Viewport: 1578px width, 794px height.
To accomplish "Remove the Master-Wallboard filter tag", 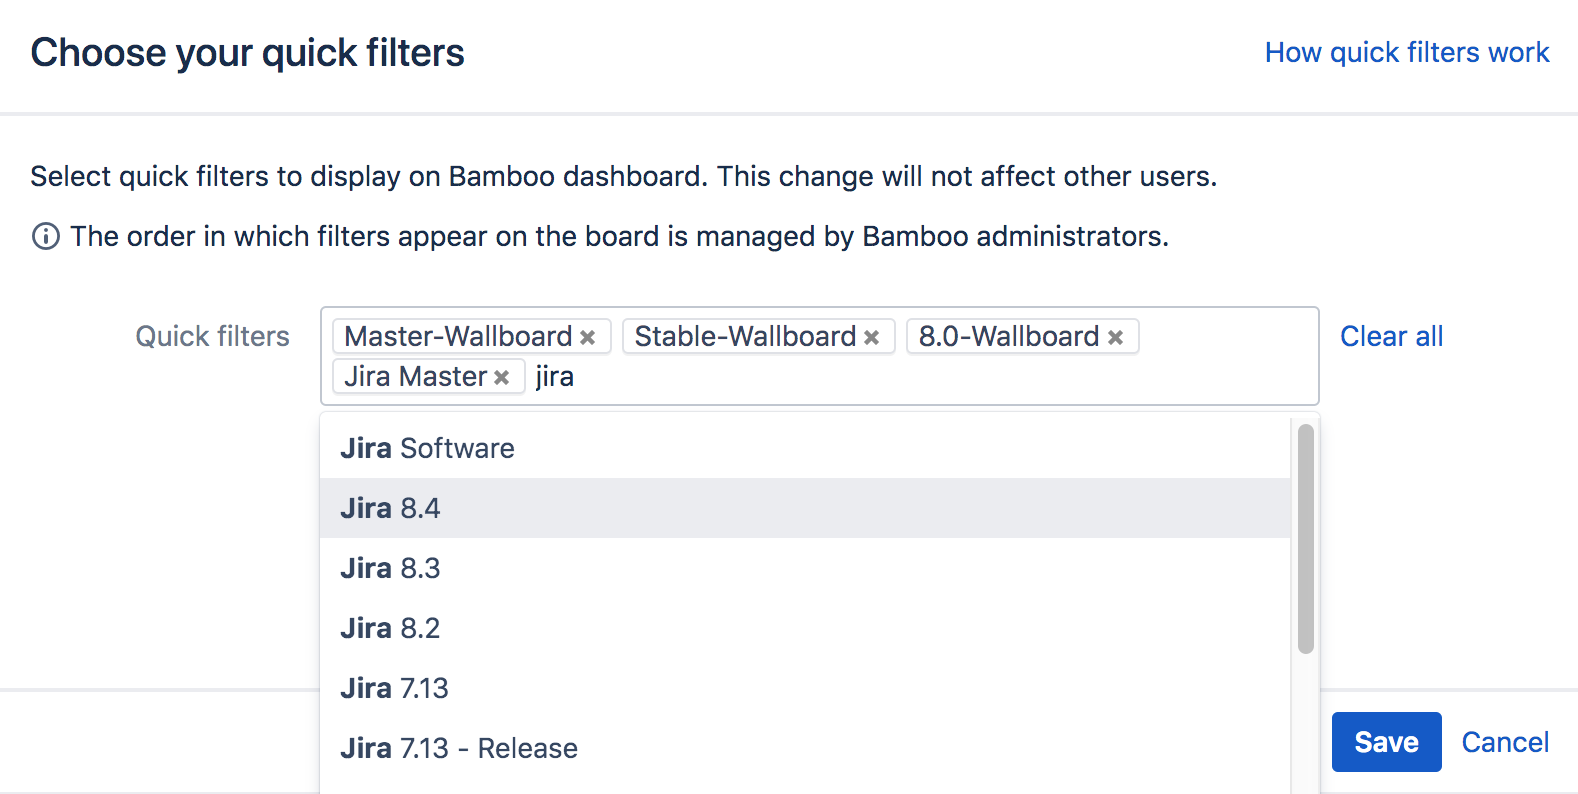I will pos(589,336).
